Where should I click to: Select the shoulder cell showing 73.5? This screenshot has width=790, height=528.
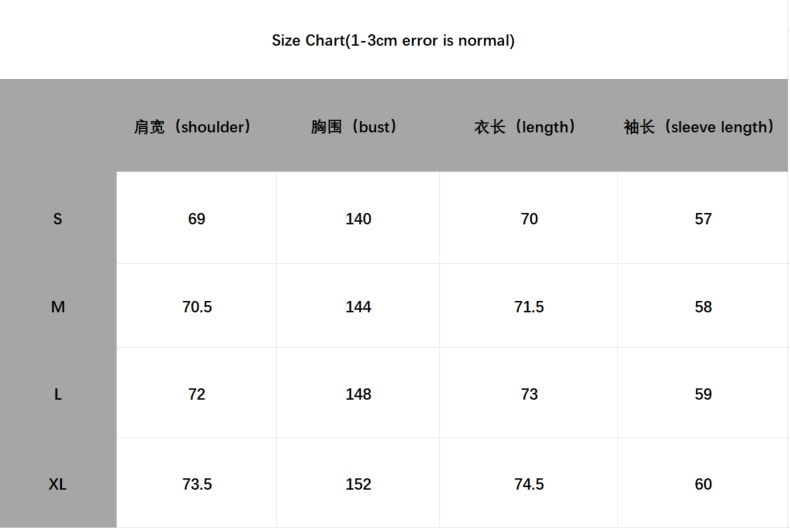(x=196, y=484)
